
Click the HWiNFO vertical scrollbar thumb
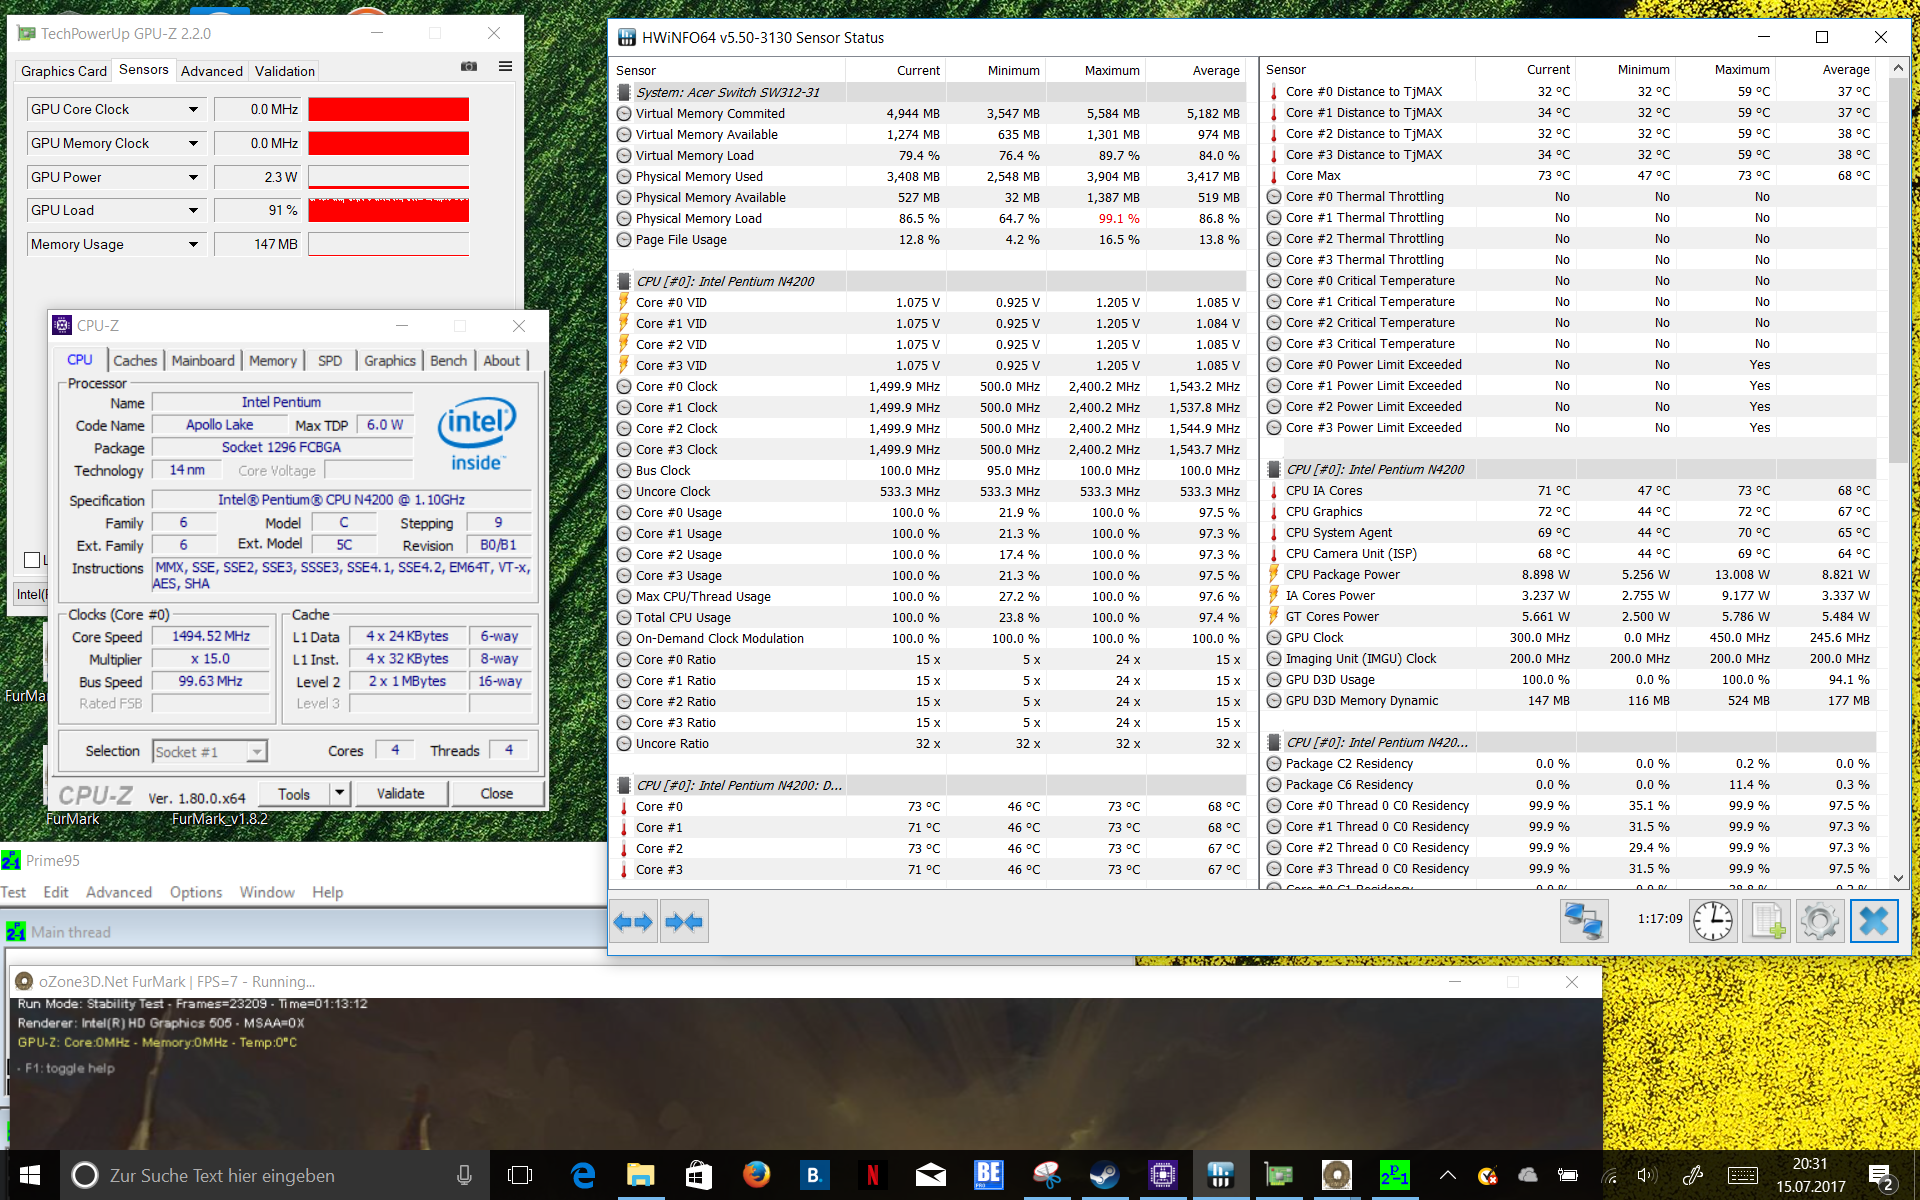[1898, 270]
